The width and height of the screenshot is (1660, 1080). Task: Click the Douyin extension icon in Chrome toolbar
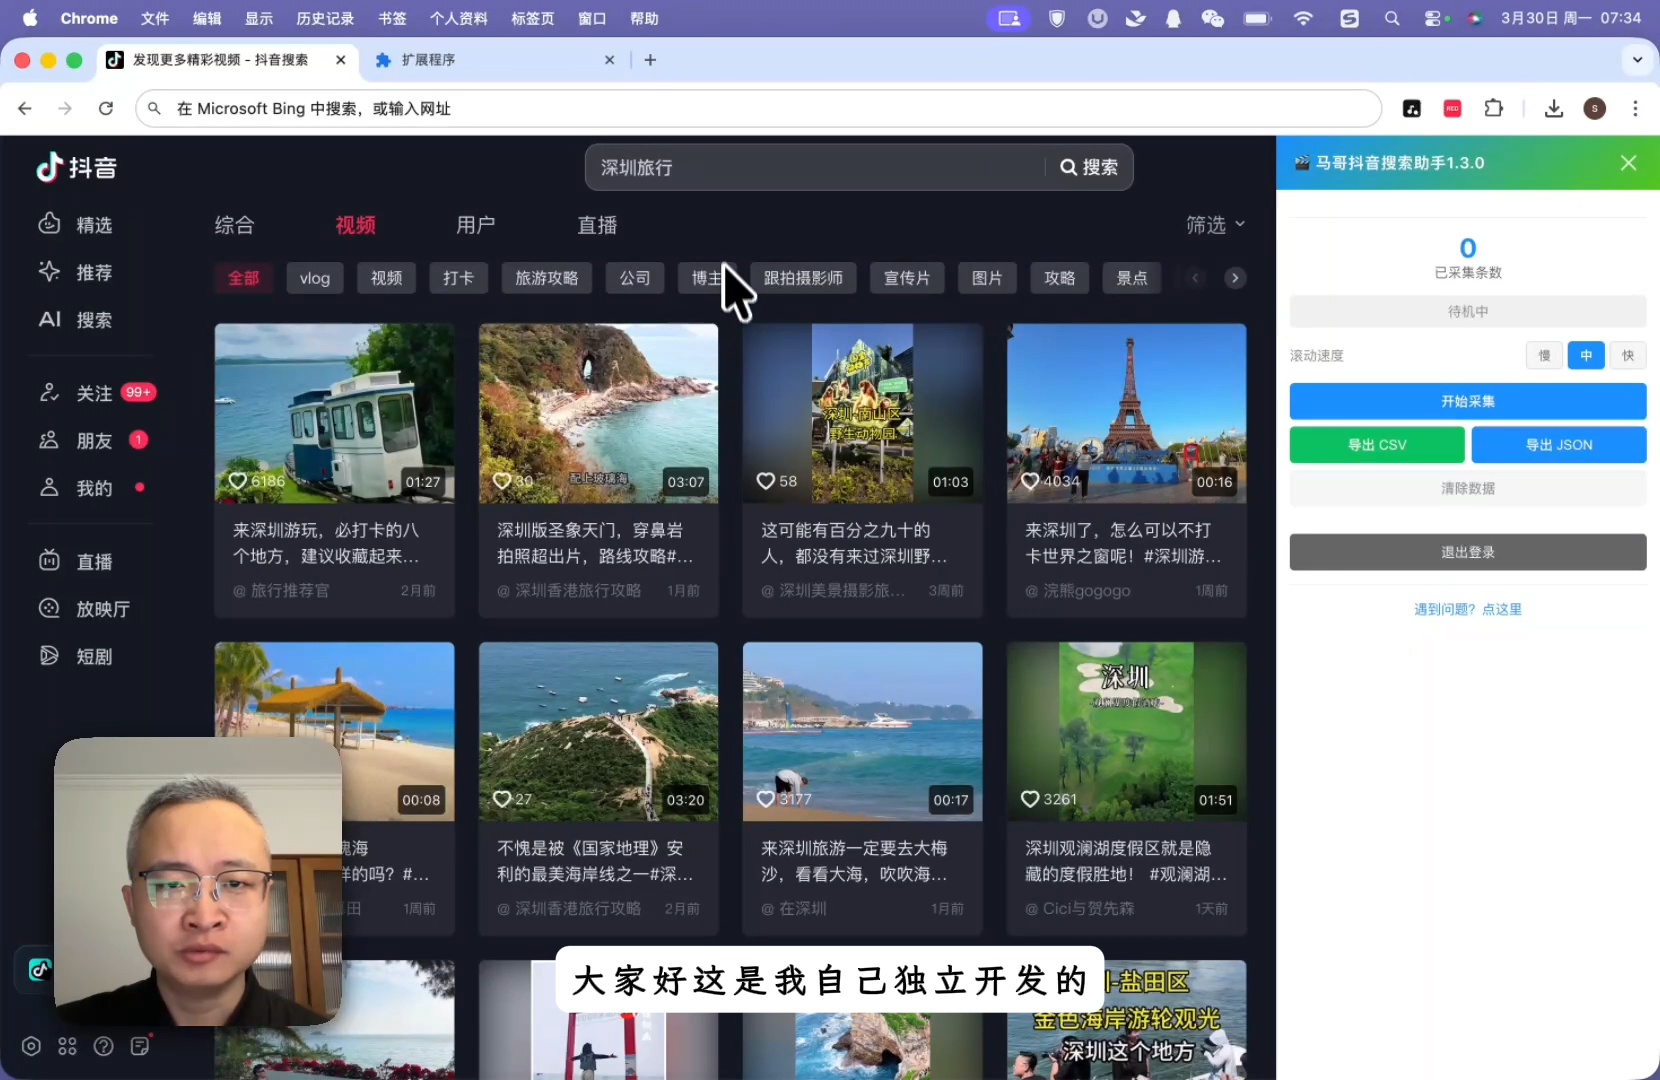pyautogui.click(x=1412, y=108)
